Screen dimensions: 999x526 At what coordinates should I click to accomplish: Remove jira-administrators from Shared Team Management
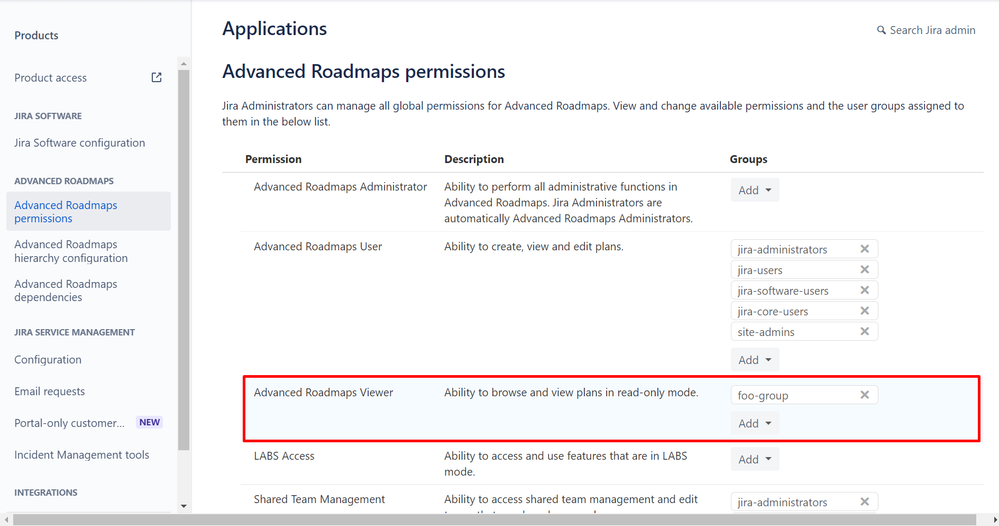pos(865,502)
